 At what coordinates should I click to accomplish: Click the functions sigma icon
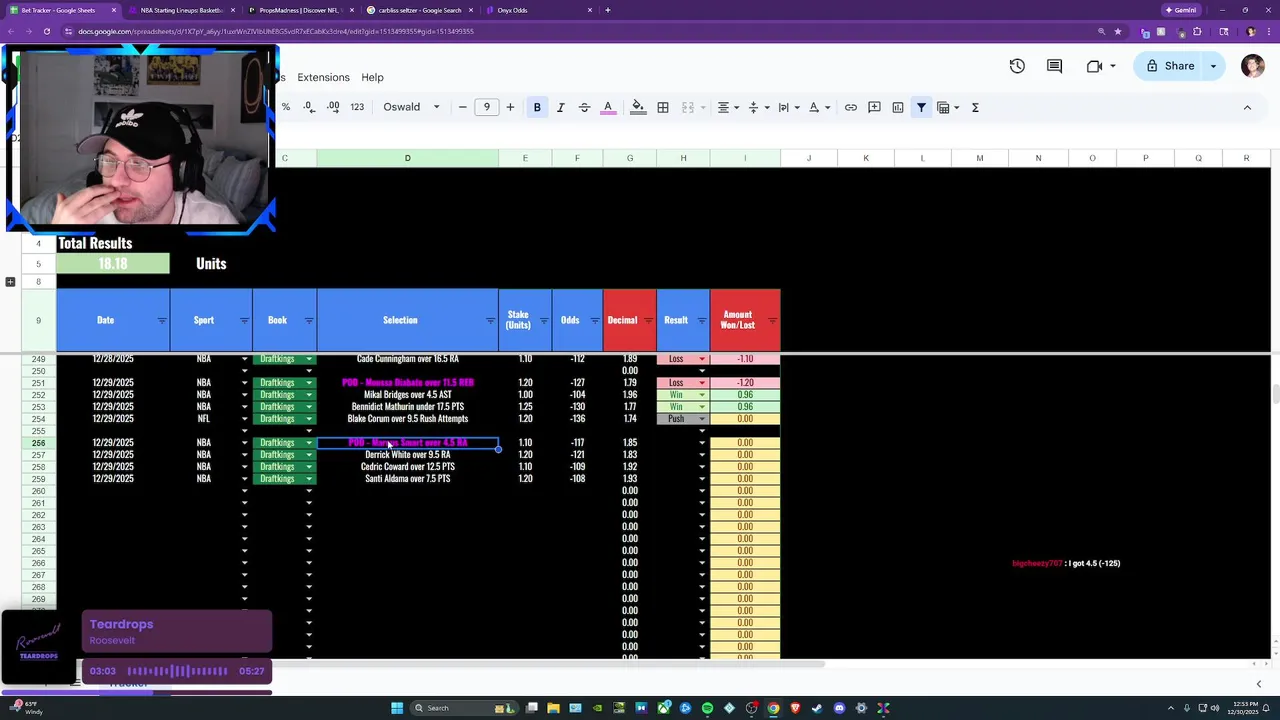click(x=975, y=107)
